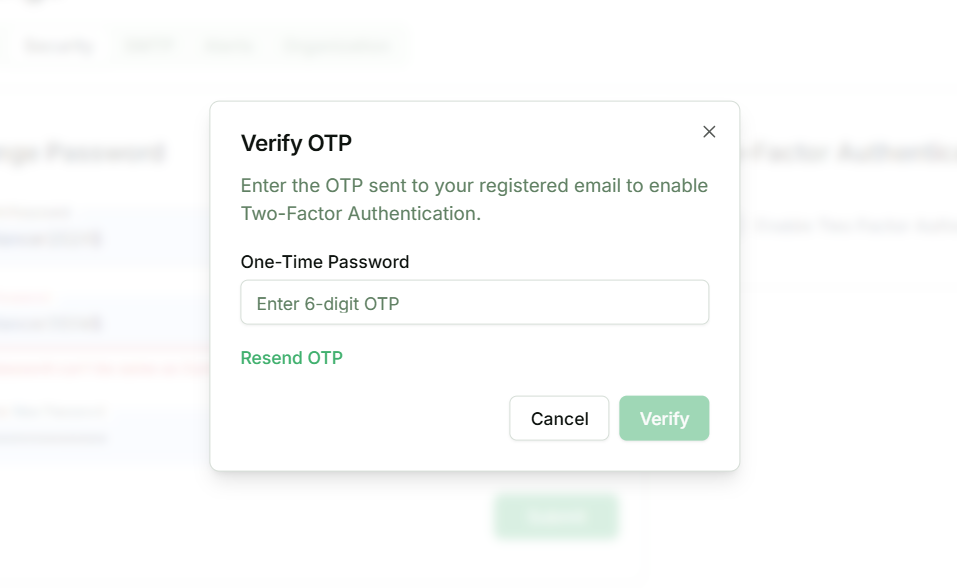Click the blurred Two-Factor Authentication heading

(x=848, y=153)
